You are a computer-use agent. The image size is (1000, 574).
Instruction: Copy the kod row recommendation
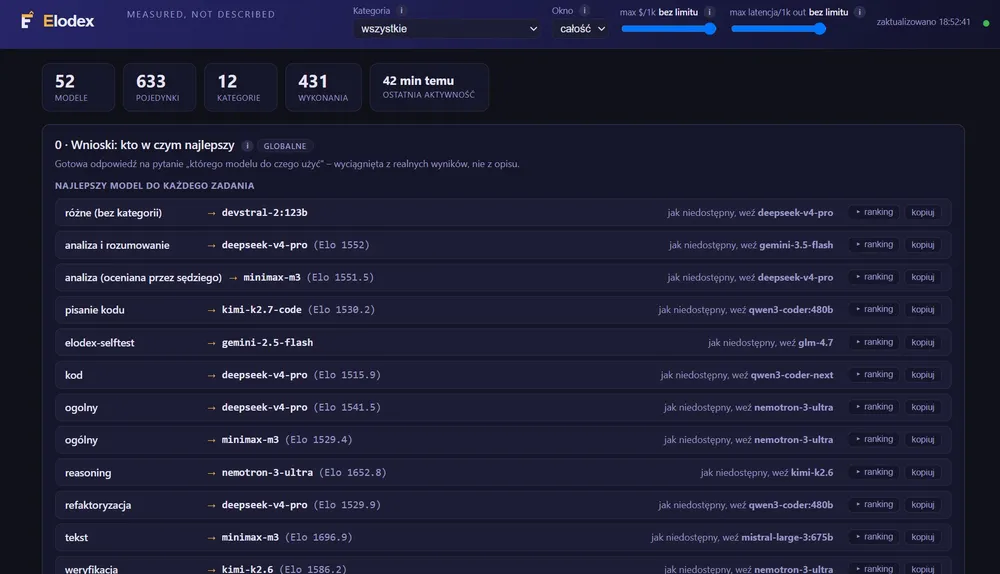(922, 375)
